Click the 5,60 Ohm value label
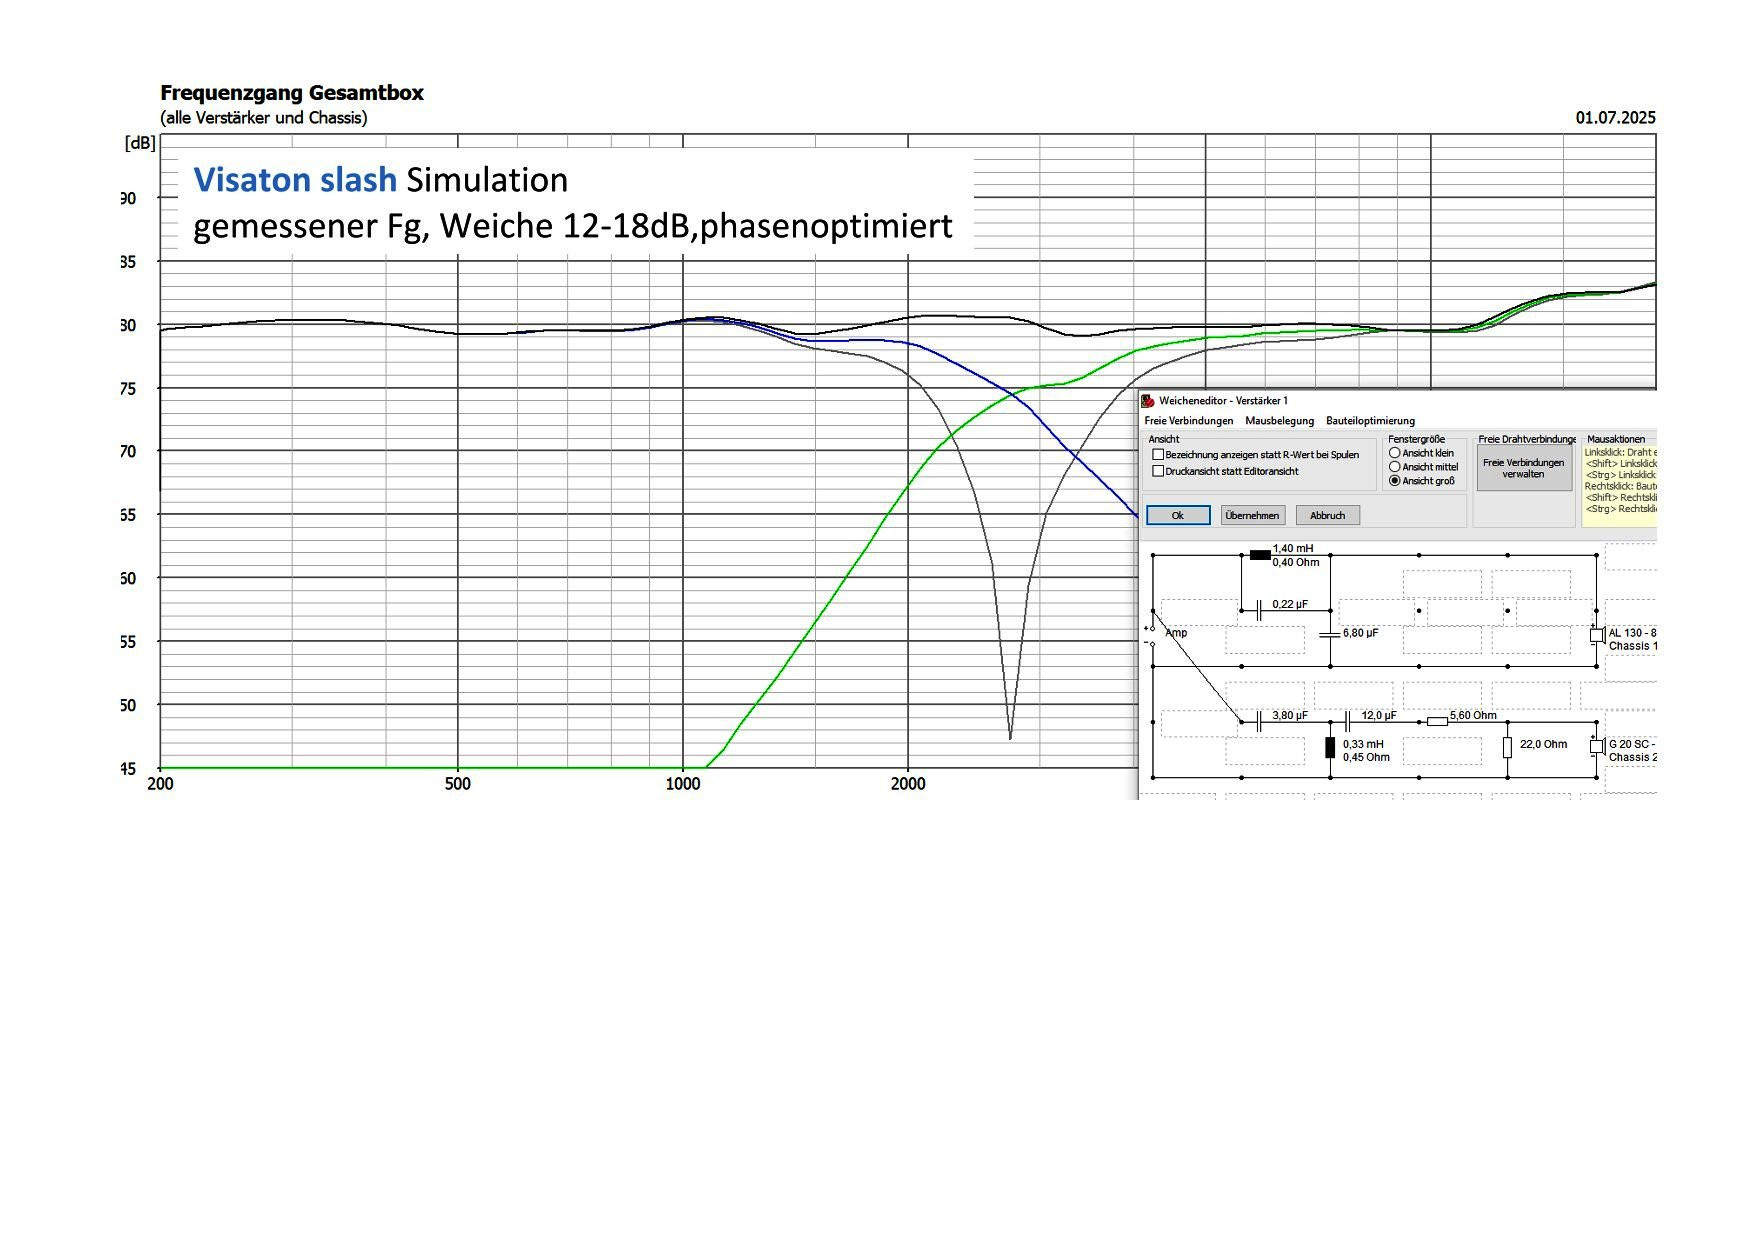 pyautogui.click(x=1473, y=715)
